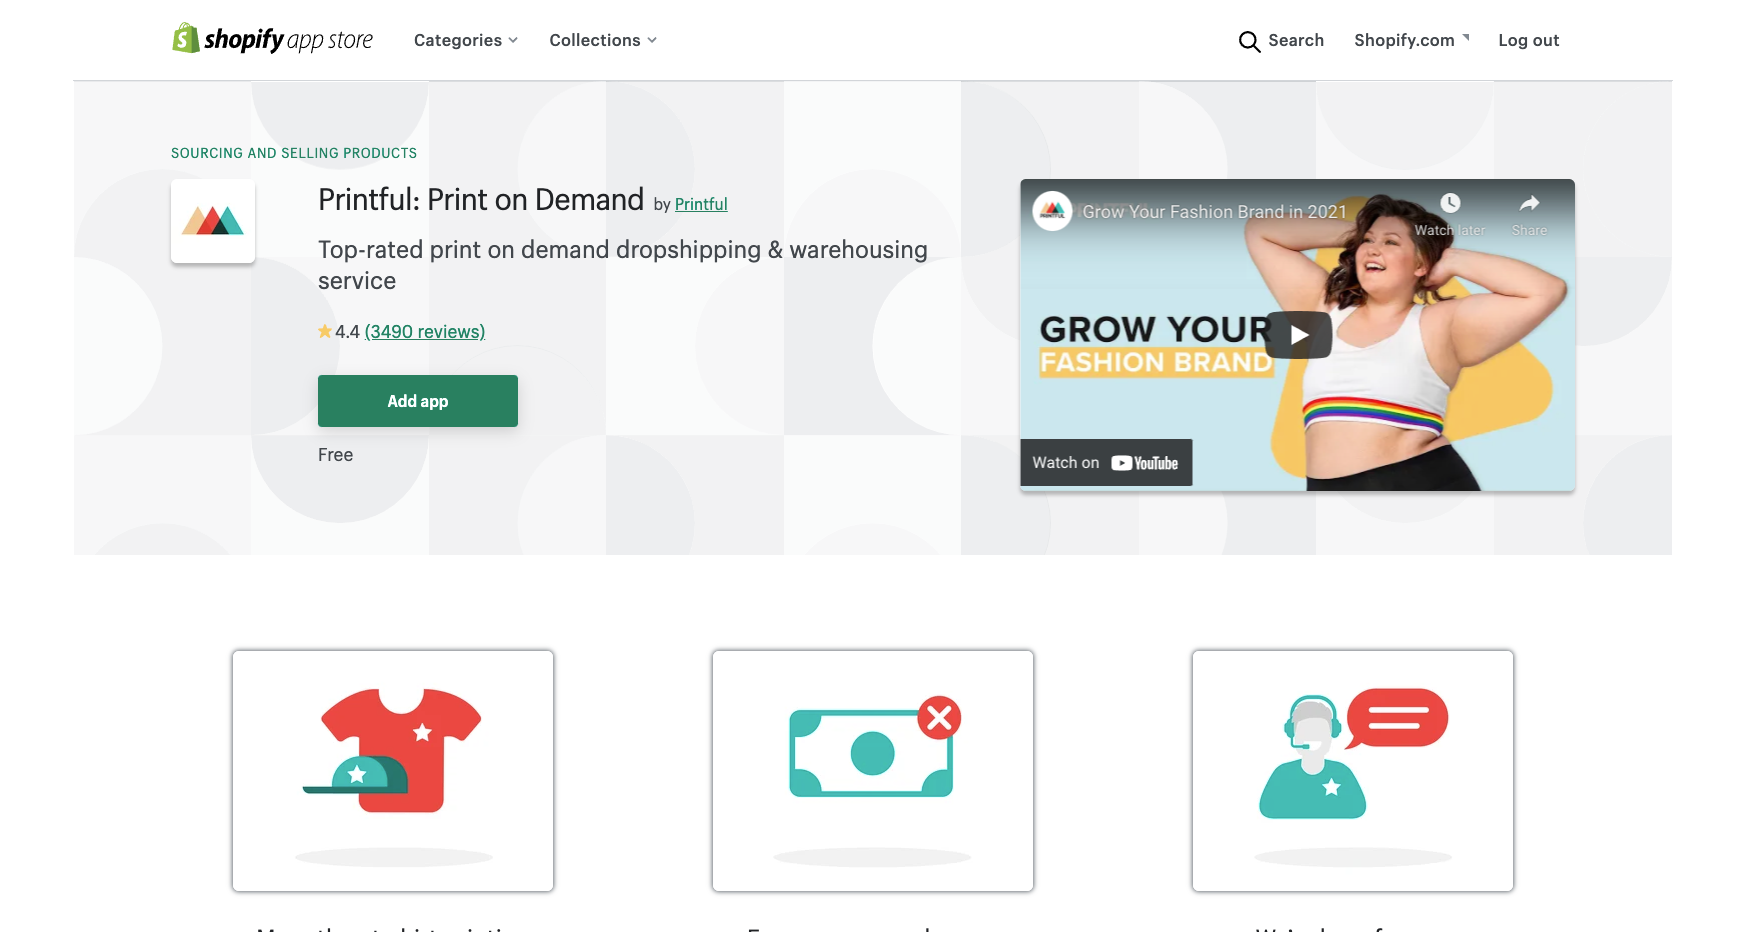Open the money with red X image
Screen dimensions: 1746x932
point(873,771)
